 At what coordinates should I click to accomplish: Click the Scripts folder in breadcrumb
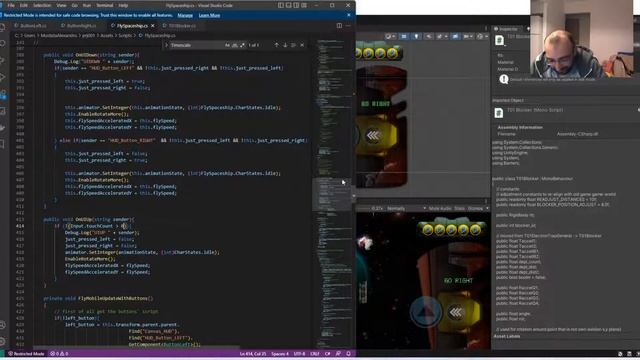coord(125,36)
